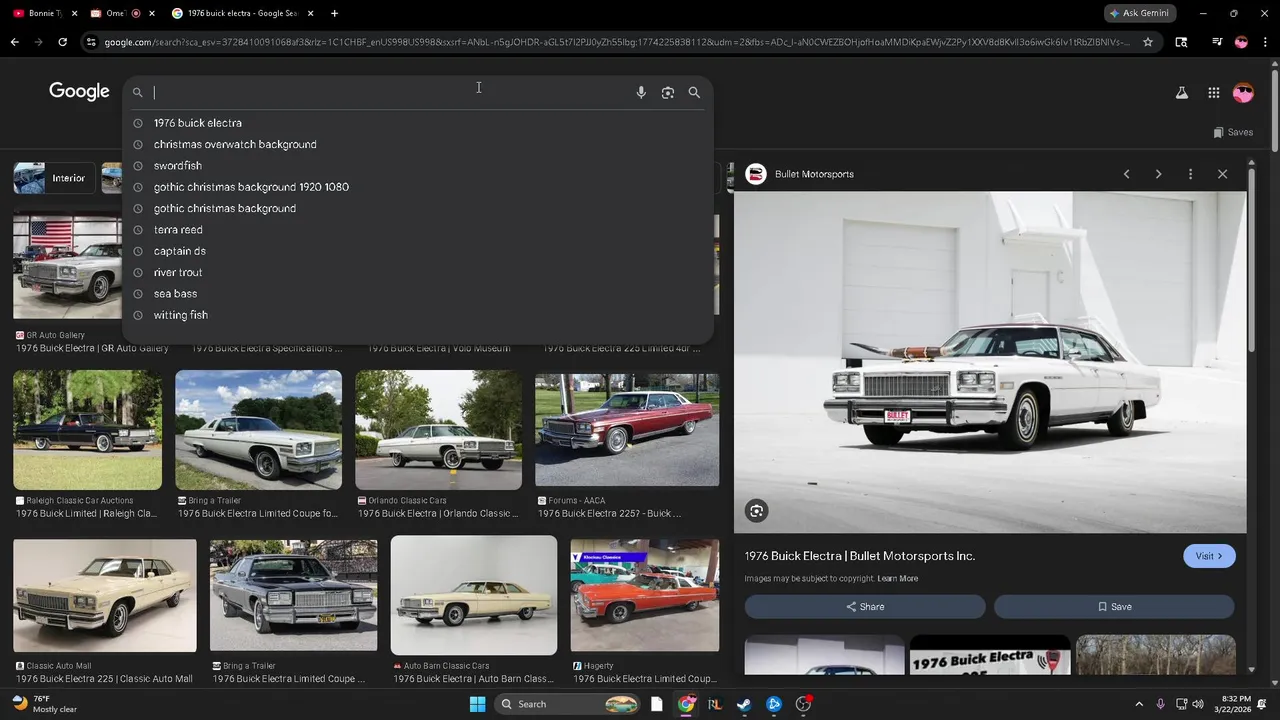Open the large Bullet Motorsports preview image
Image resolution: width=1280 pixels, height=720 pixels.
pyautogui.click(x=990, y=362)
